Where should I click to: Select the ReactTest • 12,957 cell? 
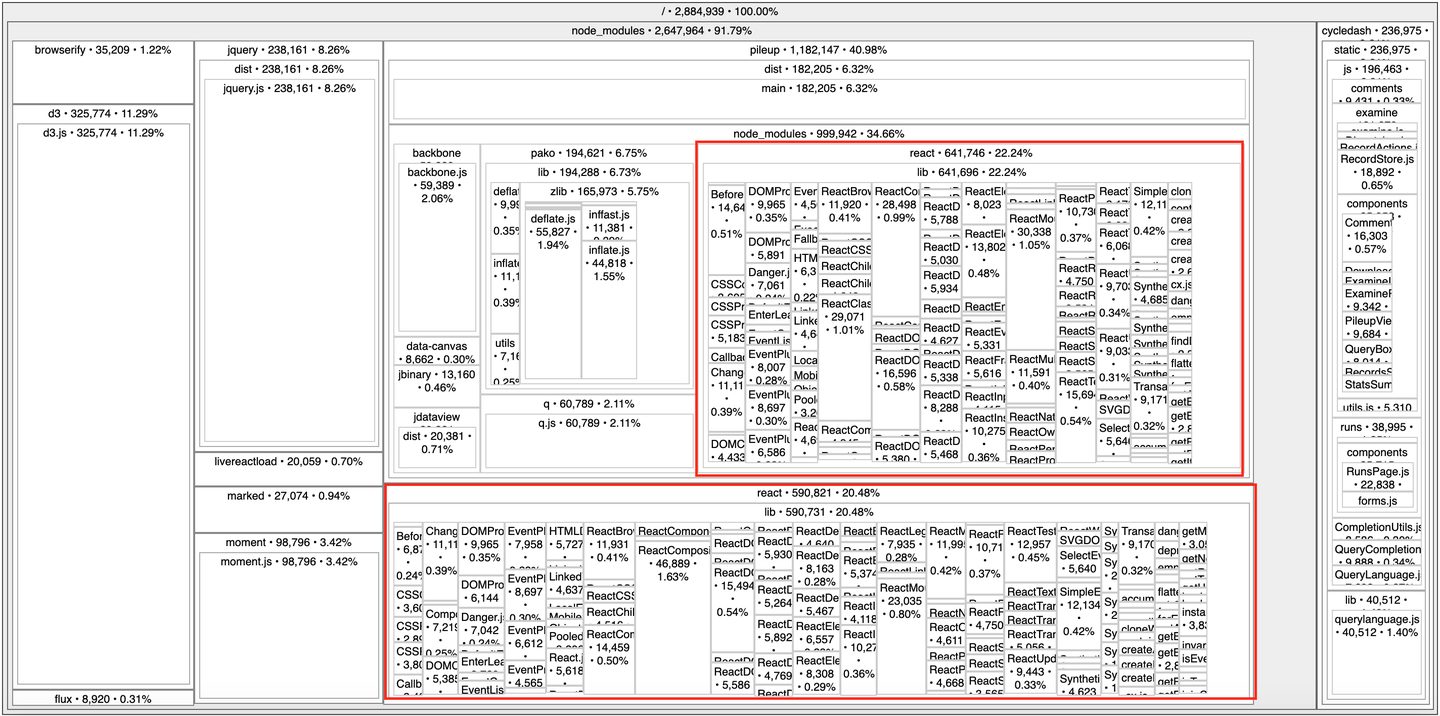point(1031,554)
